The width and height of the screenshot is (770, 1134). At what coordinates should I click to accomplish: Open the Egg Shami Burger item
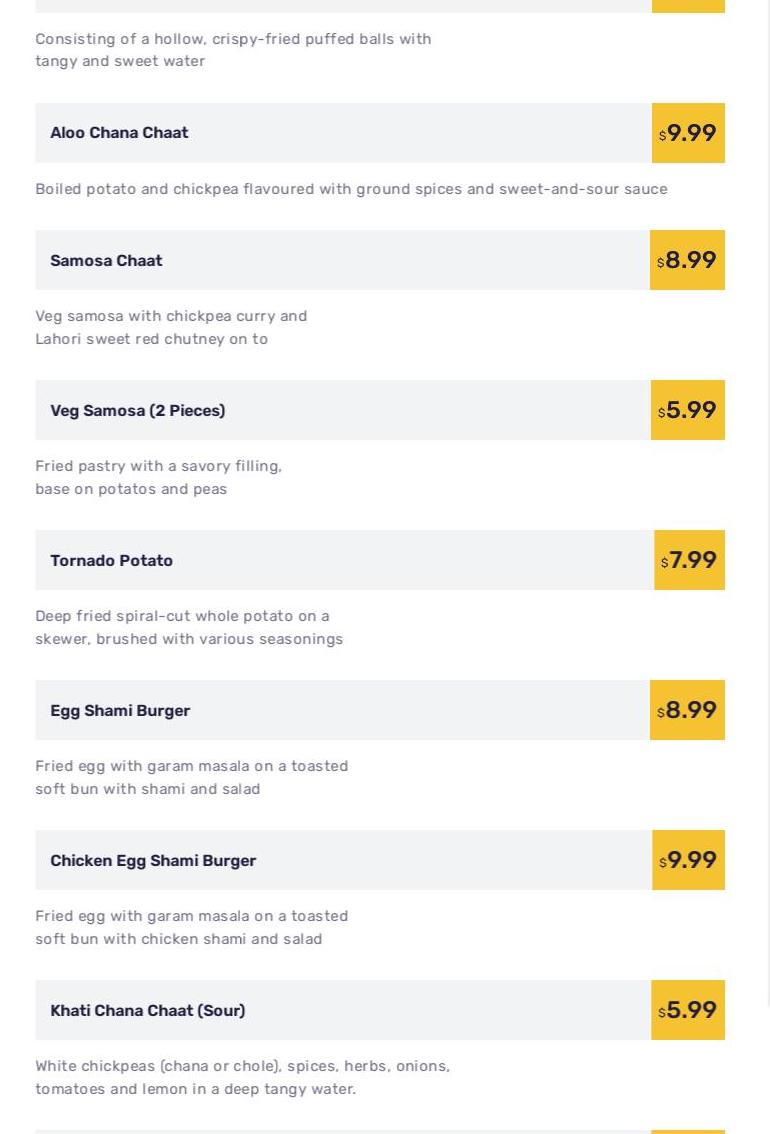pyautogui.click(x=120, y=711)
